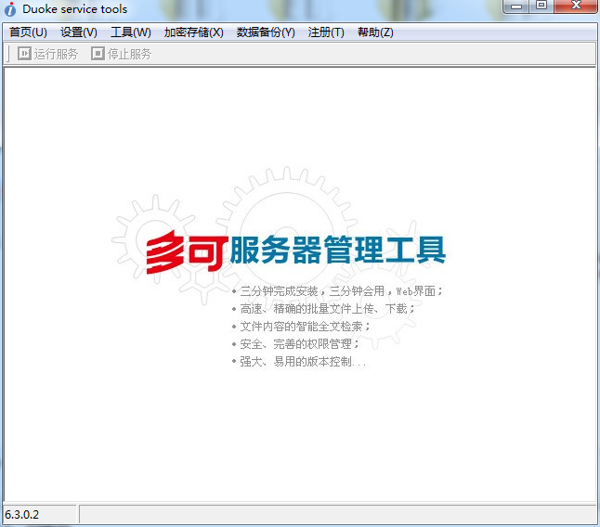Click the 服务器管理工具 blue heading text
600x527 pixels.
[x=337, y=250]
